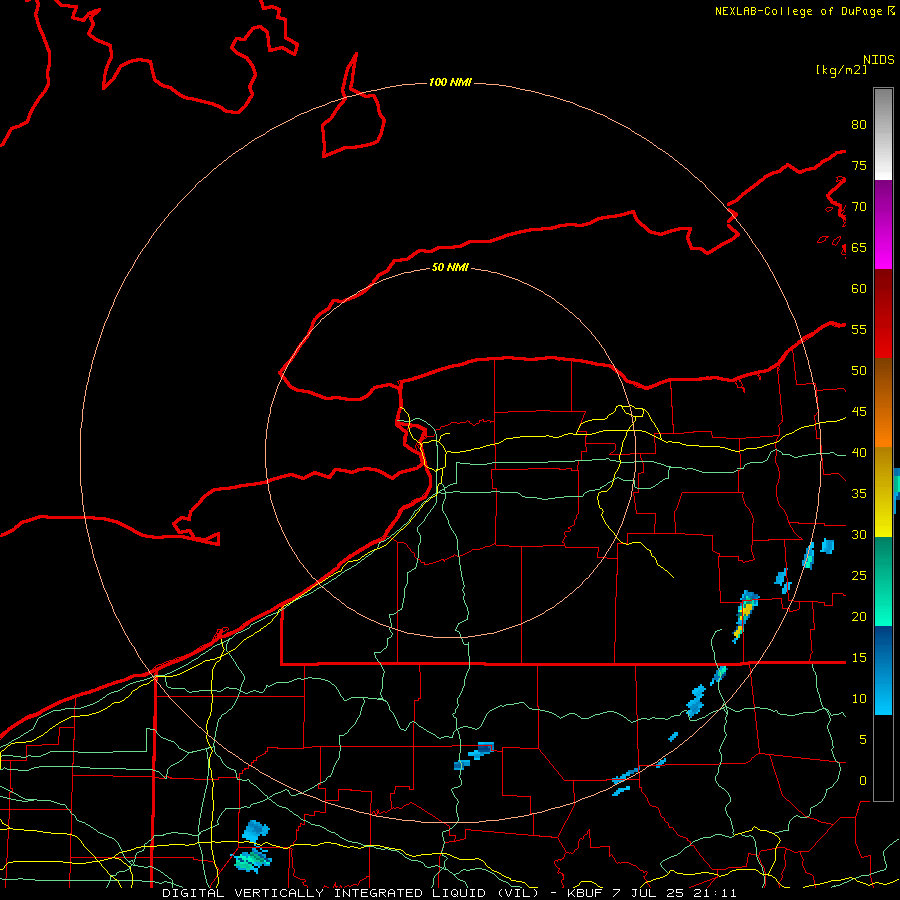Select the 45 value on the scale
The height and width of the screenshot is (900, 900).
[859, 412]
